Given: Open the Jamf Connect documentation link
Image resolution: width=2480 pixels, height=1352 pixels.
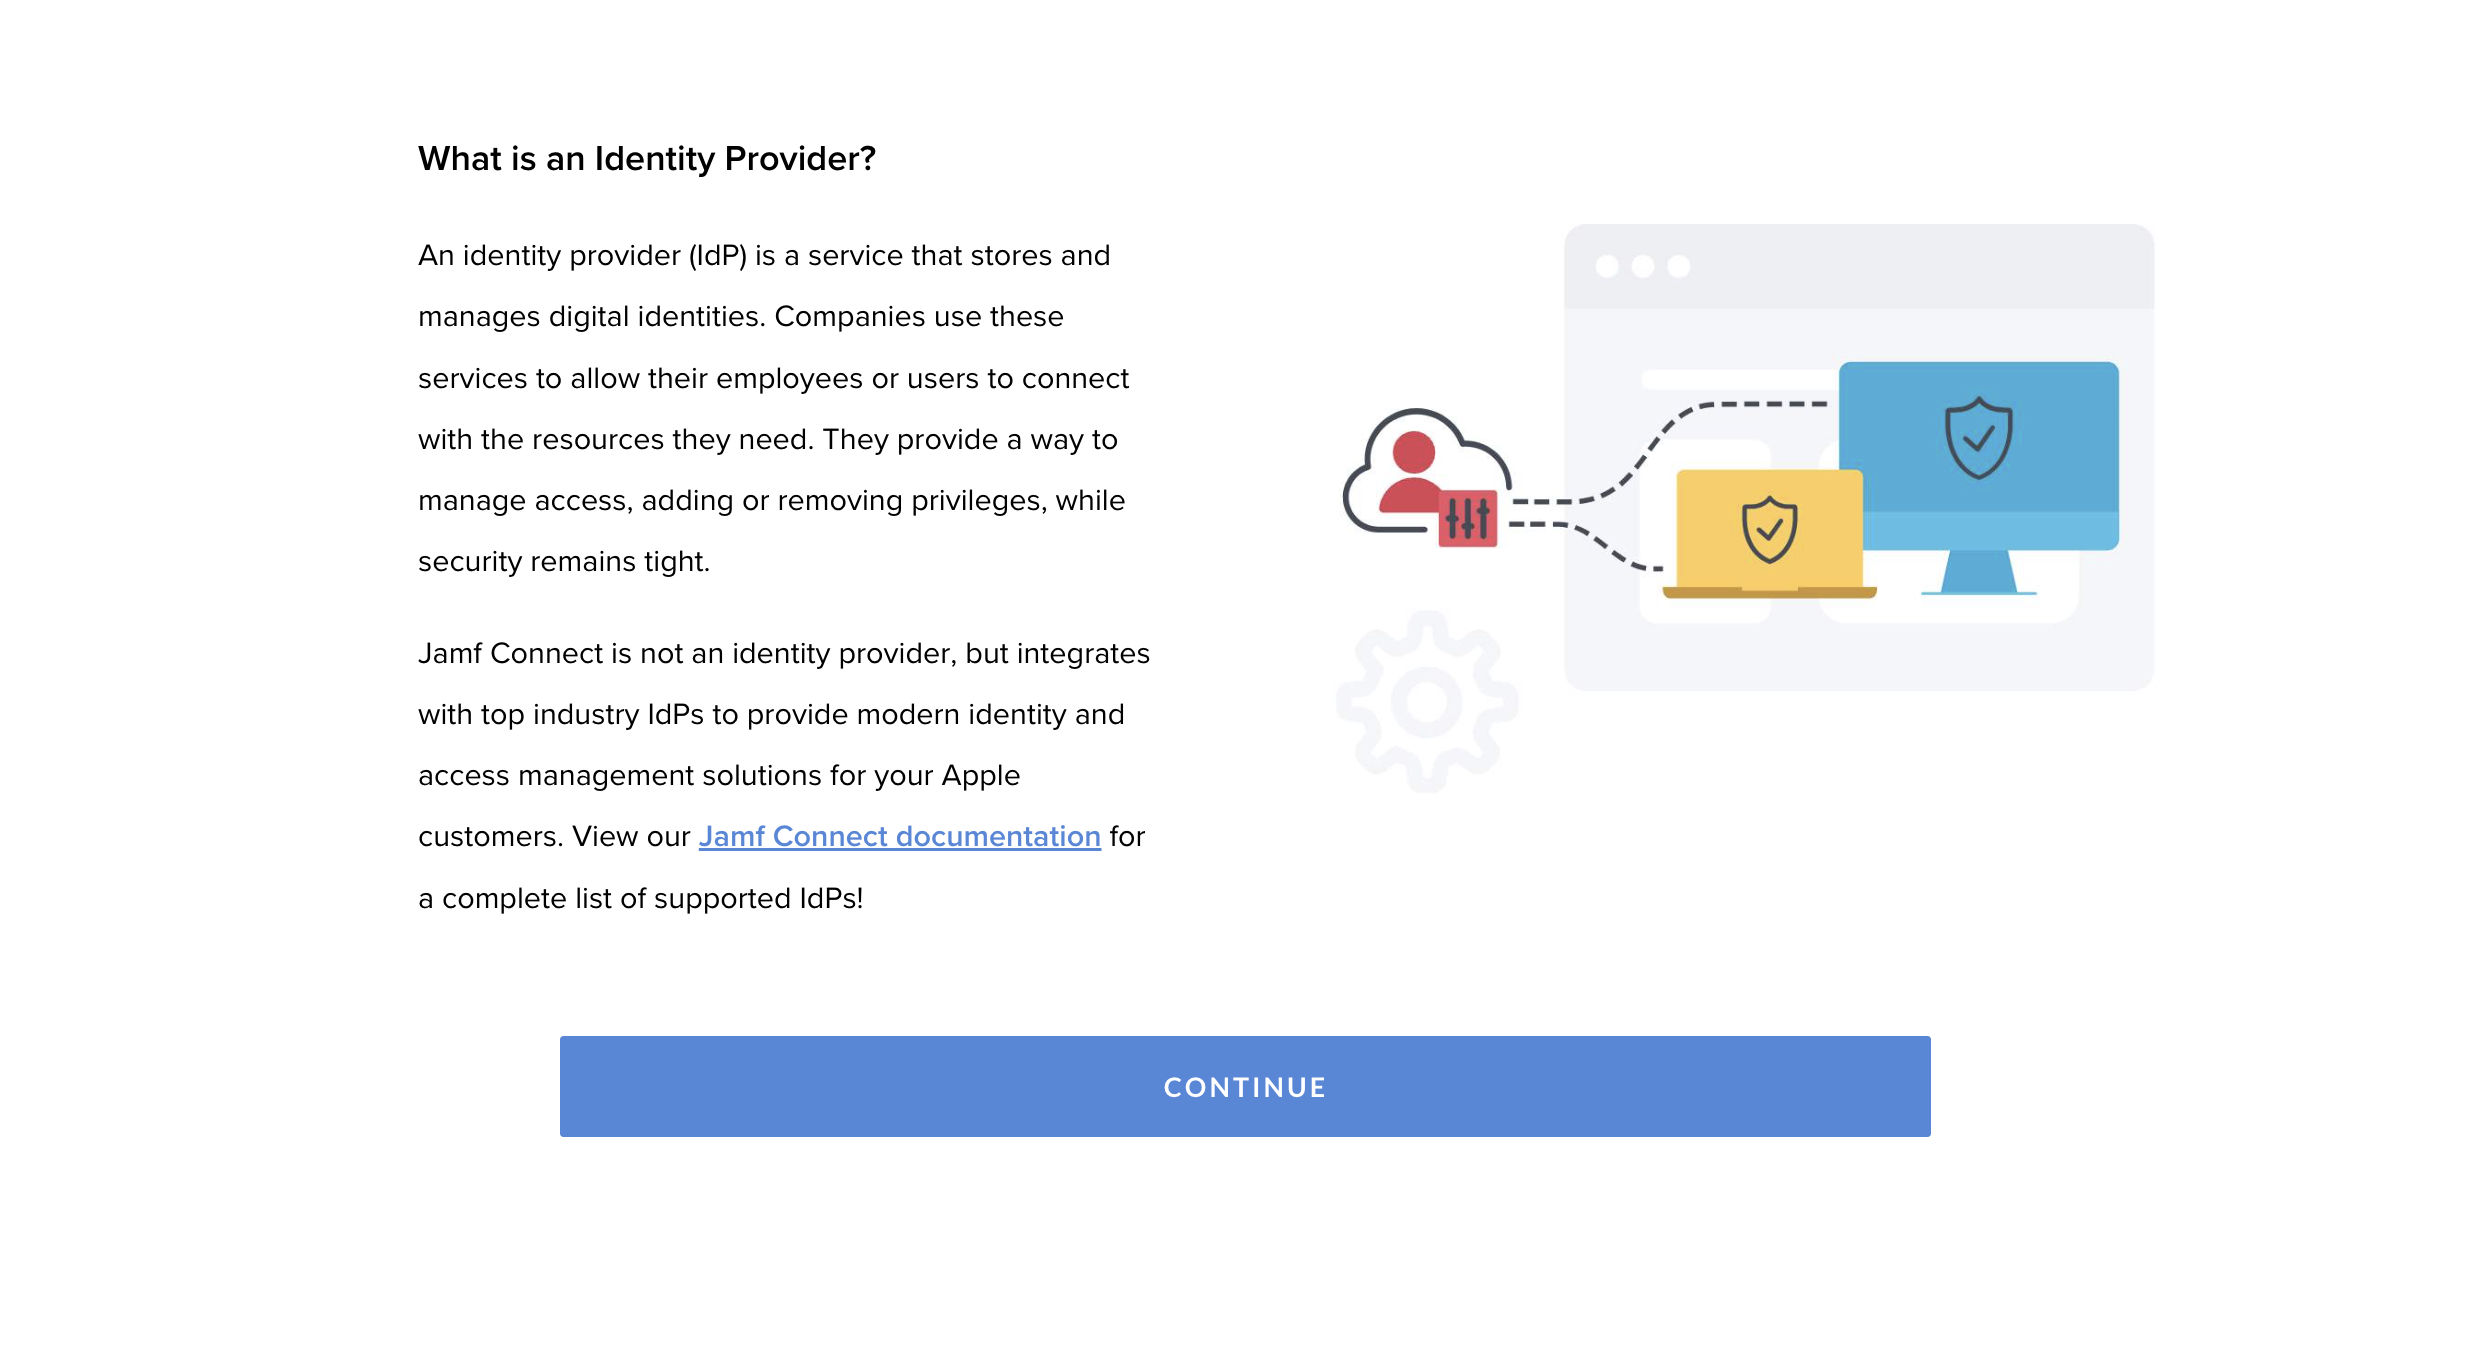Looking at the screenshot, I should 899,836.
